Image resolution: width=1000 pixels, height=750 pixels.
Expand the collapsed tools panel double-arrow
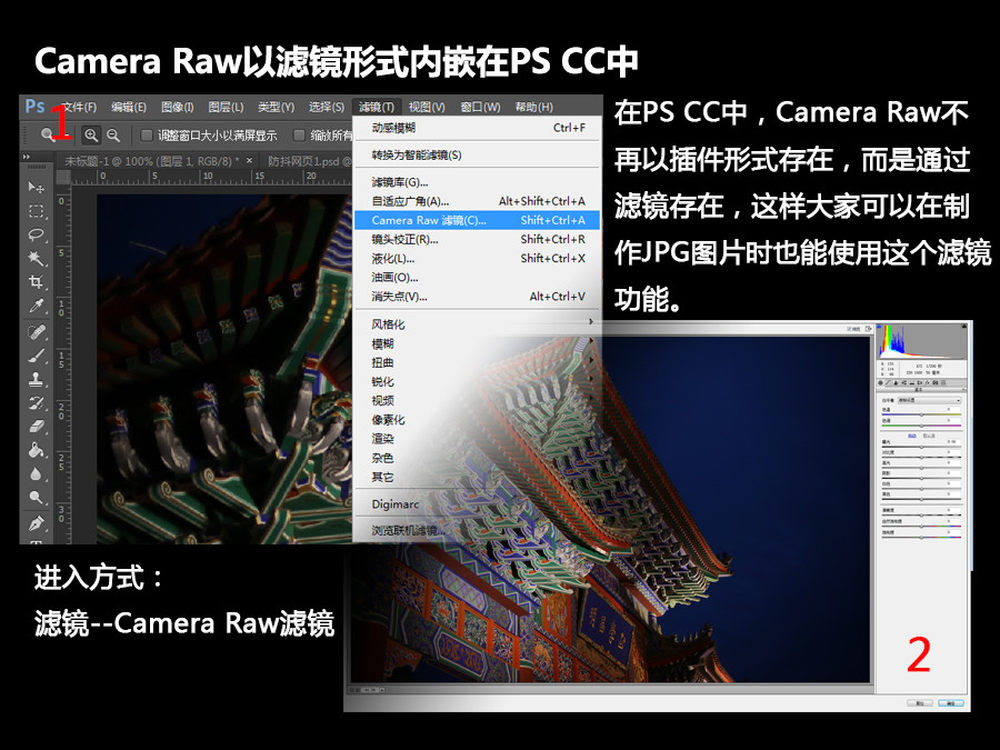click(26, 156)
